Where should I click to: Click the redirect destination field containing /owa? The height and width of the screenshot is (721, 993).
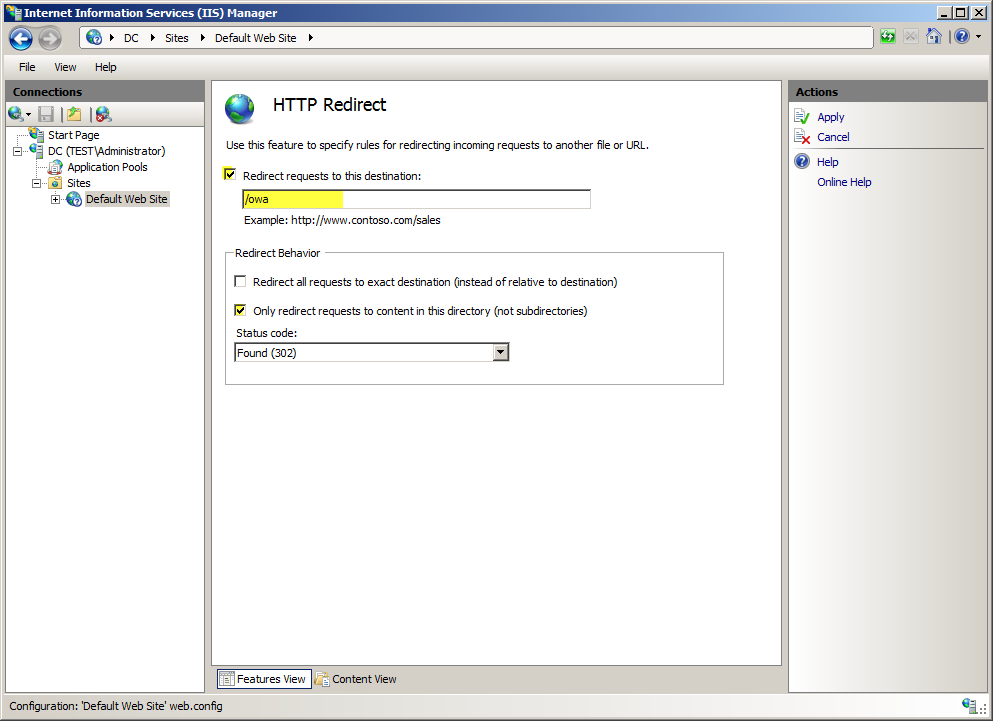(416, 199)
